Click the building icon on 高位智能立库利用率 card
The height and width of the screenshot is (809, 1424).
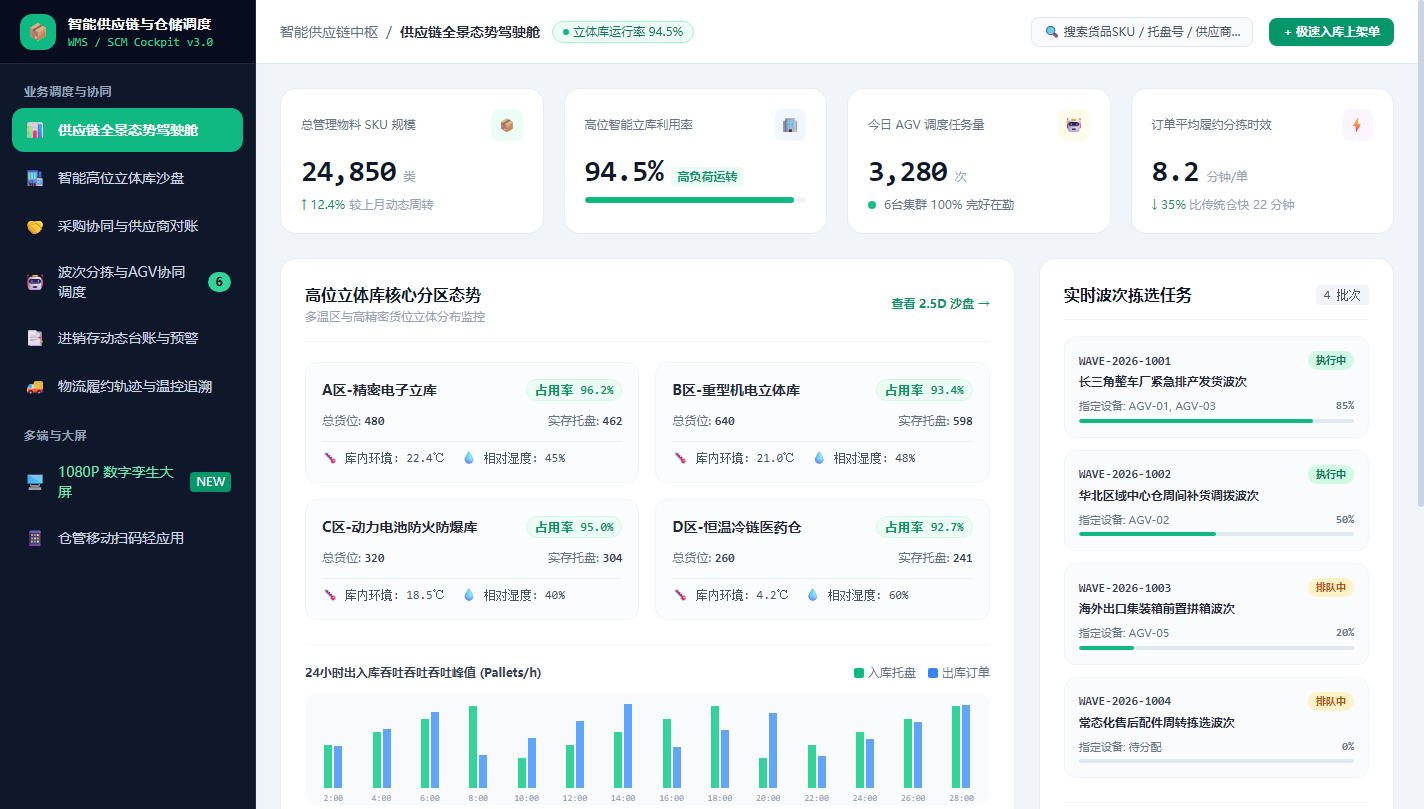[790, 125]
